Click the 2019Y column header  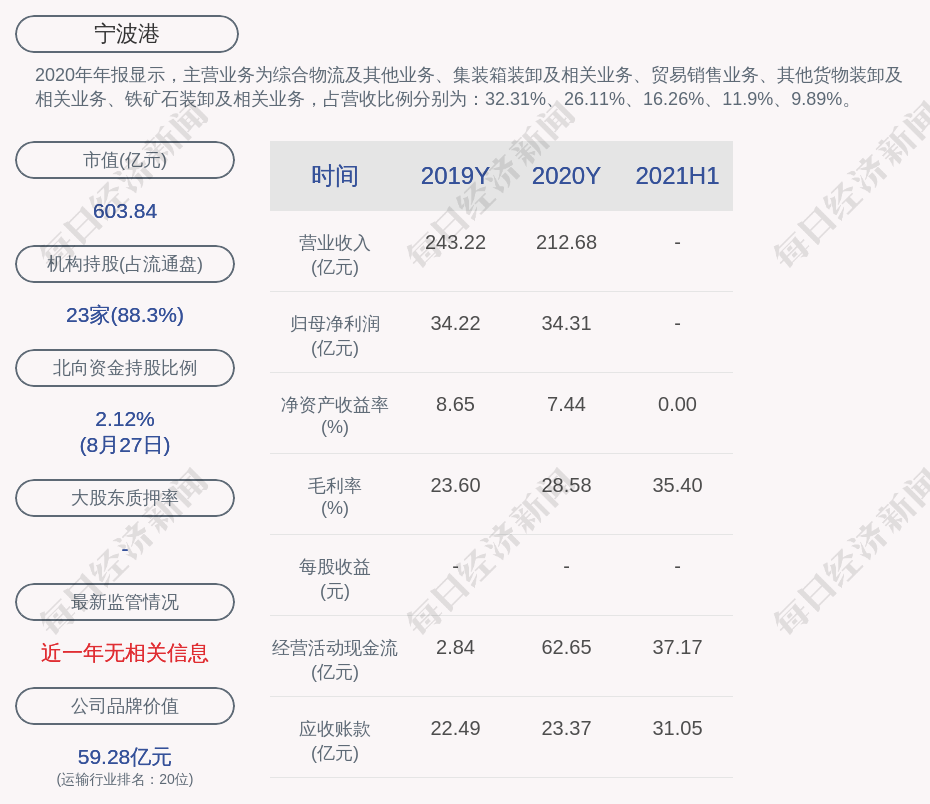(x=455, y=176)
